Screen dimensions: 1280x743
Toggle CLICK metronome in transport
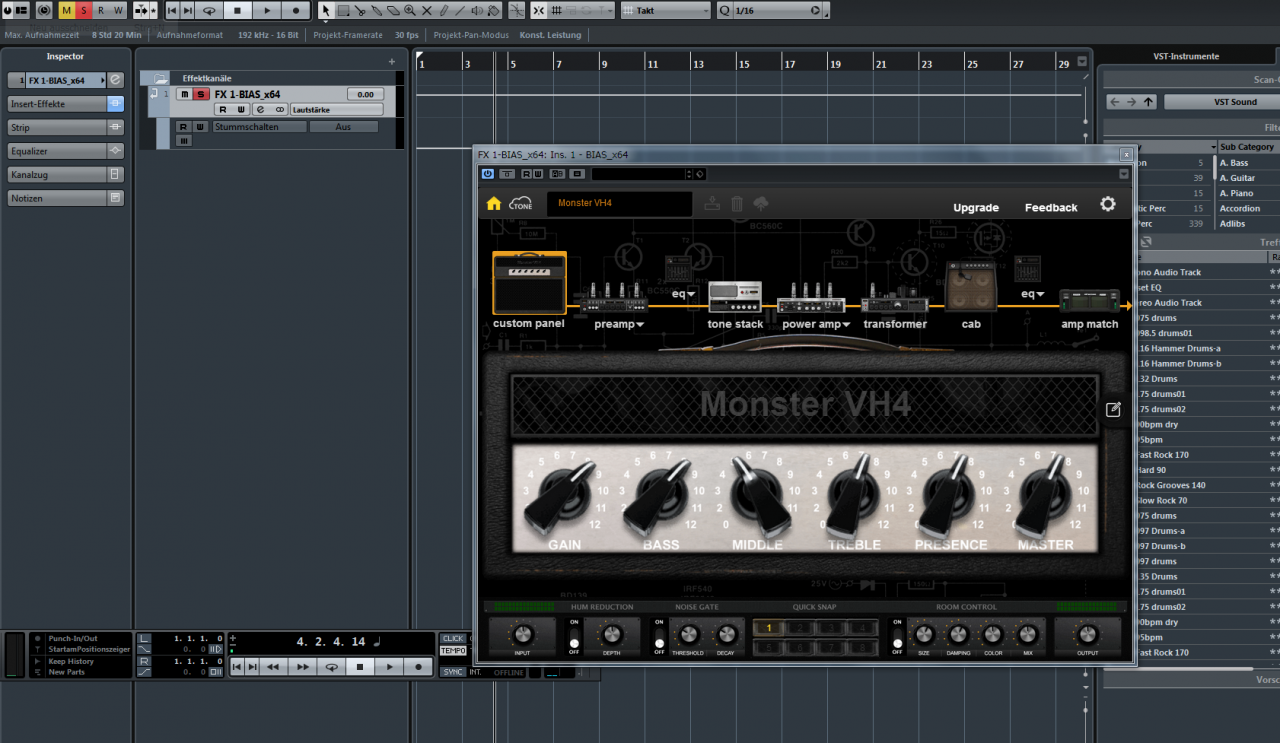tap(453, 638)
